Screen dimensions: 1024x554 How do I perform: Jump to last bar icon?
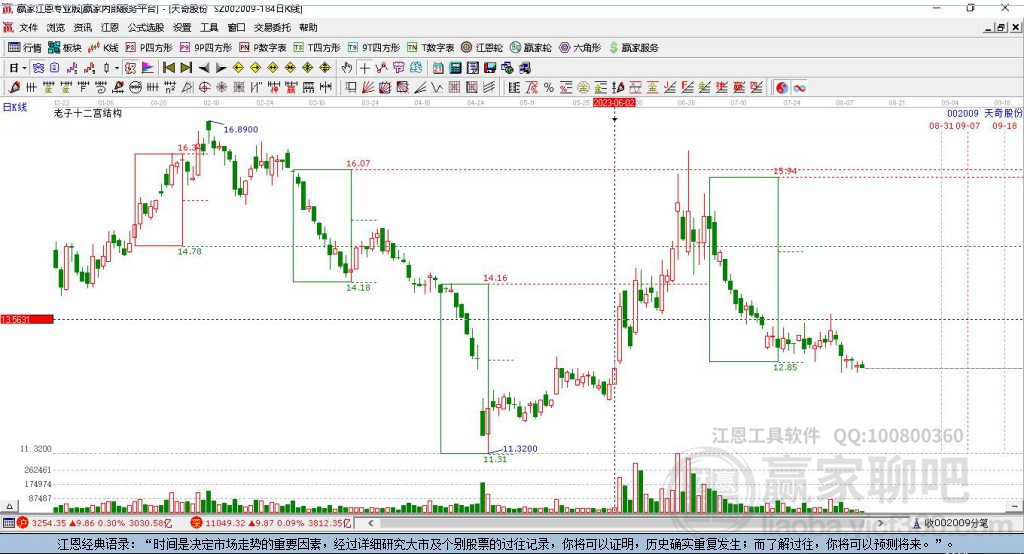(x=186, y=67)
